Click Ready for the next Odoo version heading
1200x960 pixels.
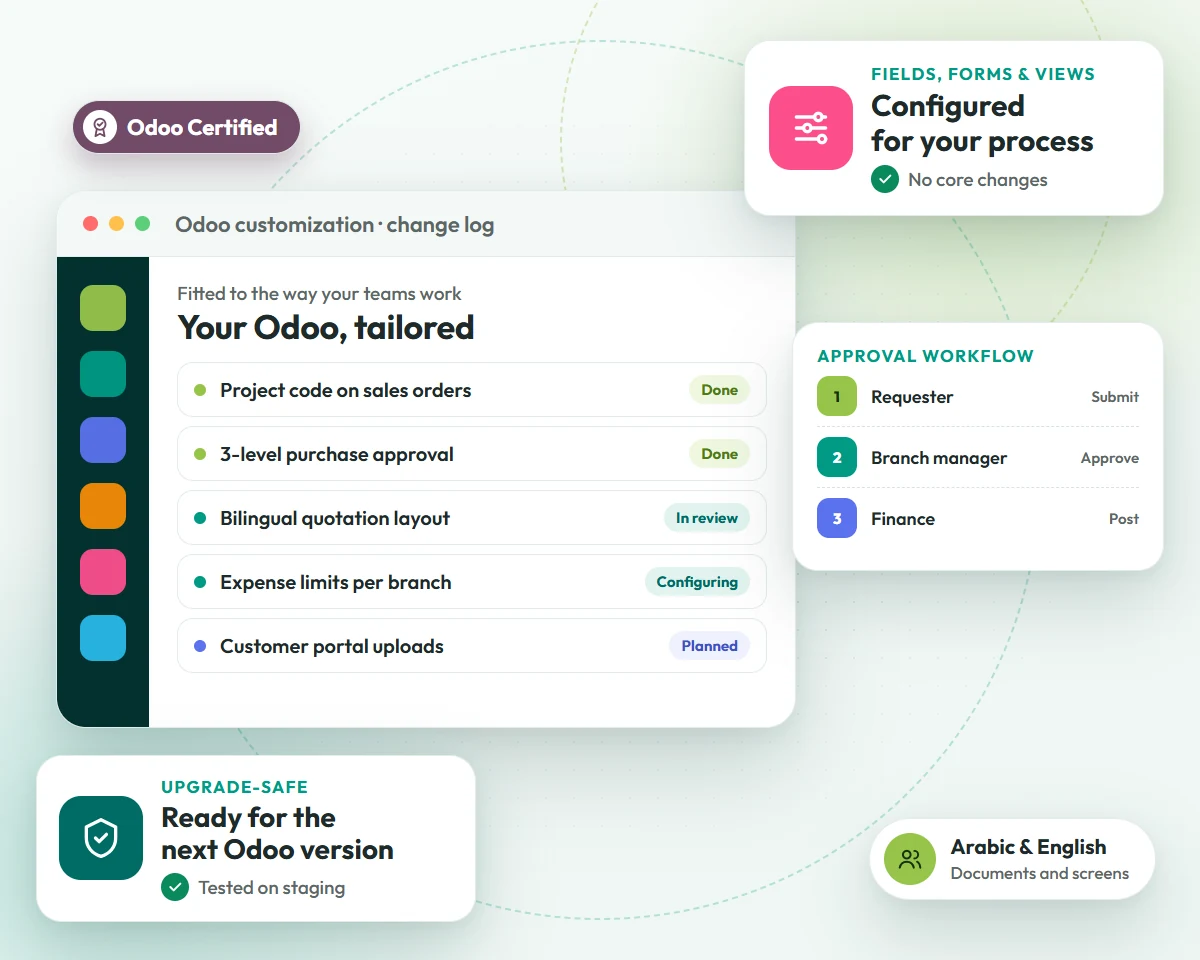click(277, 834)
